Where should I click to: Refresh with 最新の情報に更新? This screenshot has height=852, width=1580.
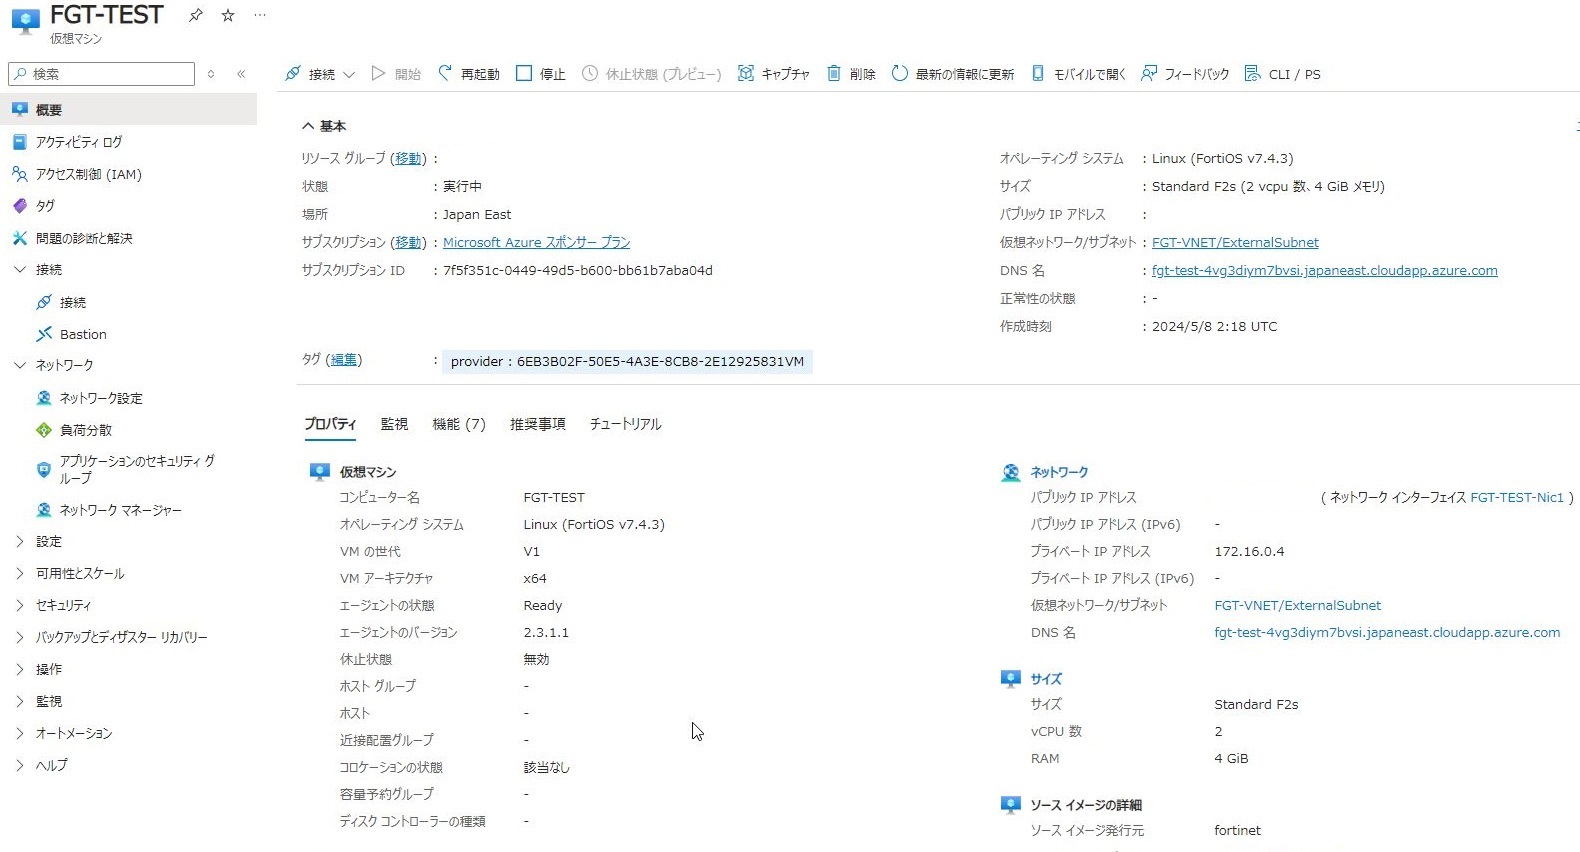[x=953, y=74]
